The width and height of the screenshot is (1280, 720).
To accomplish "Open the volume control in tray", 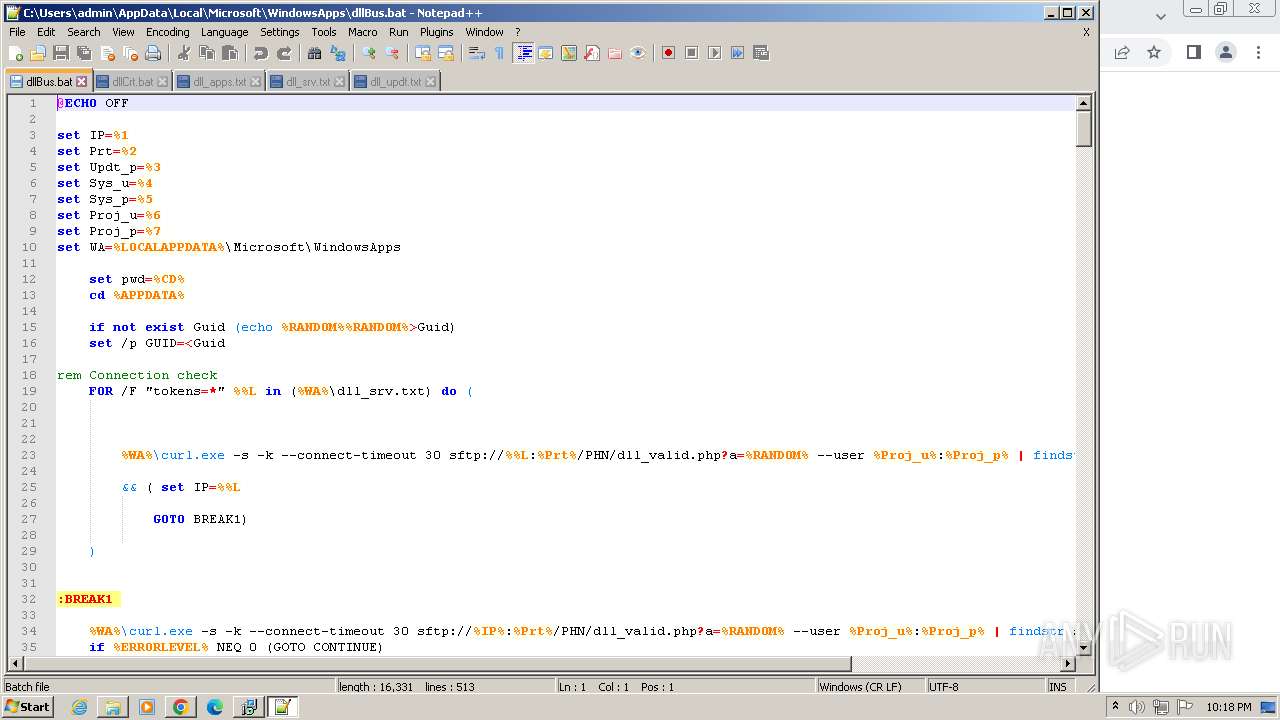I will click(x=1137, y=707).
